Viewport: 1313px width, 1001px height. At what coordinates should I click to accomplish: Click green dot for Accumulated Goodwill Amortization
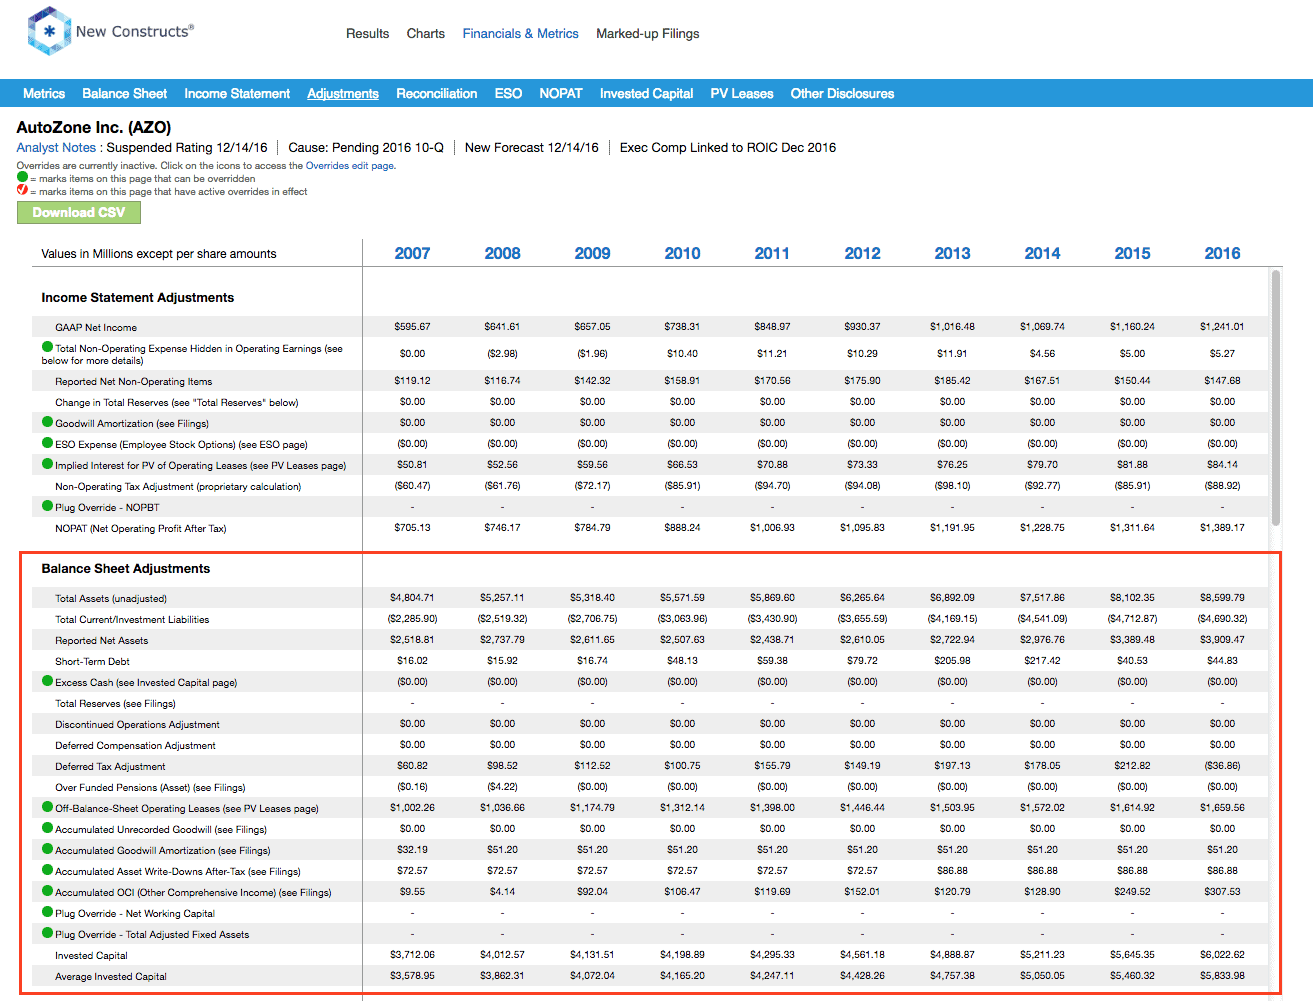47,849
